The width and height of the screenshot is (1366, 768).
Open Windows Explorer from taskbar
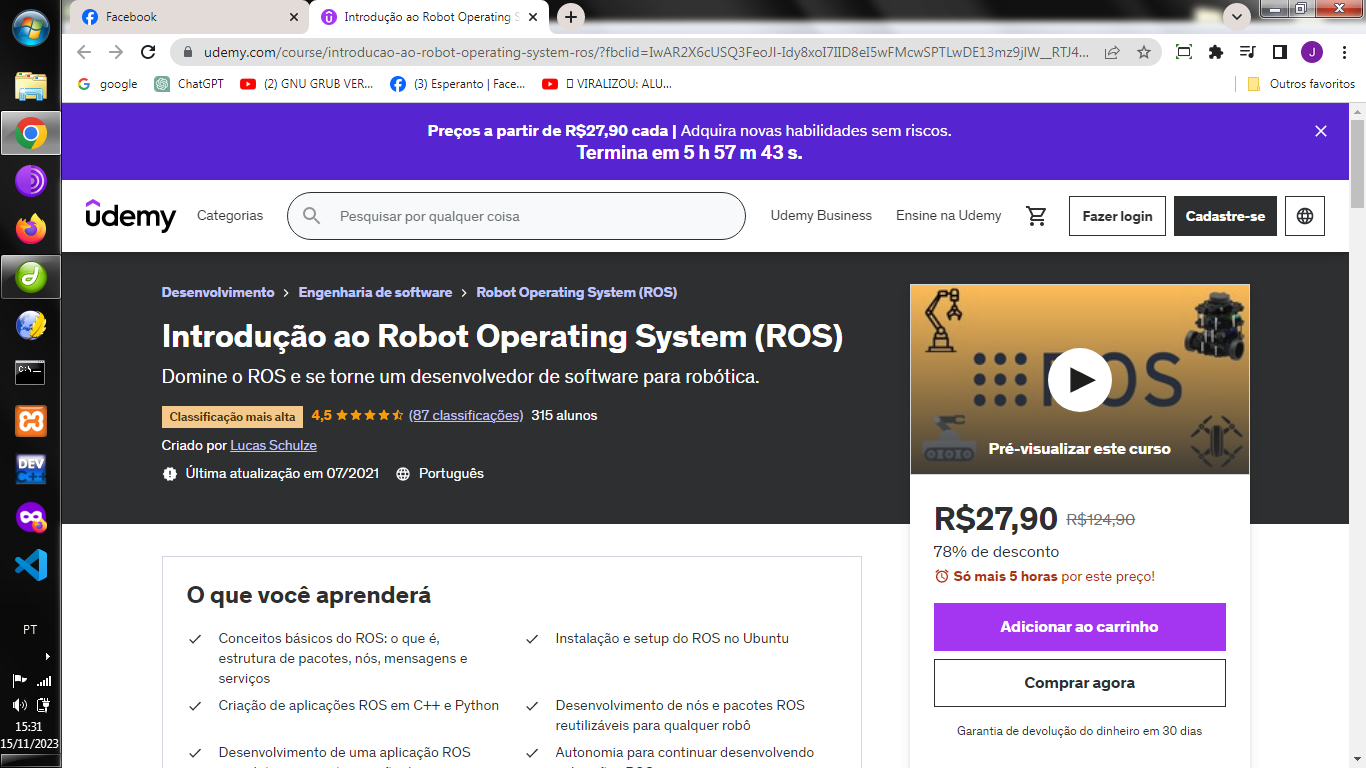[x=31, y=86]
